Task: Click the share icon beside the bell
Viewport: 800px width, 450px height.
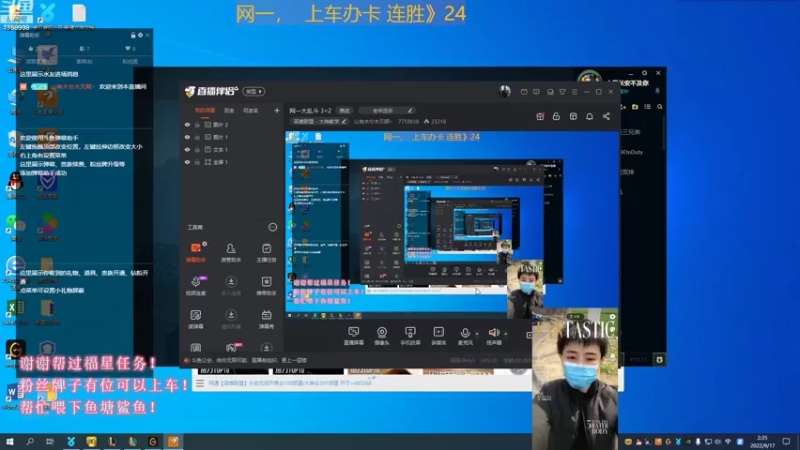Action: tap(606, 116)
